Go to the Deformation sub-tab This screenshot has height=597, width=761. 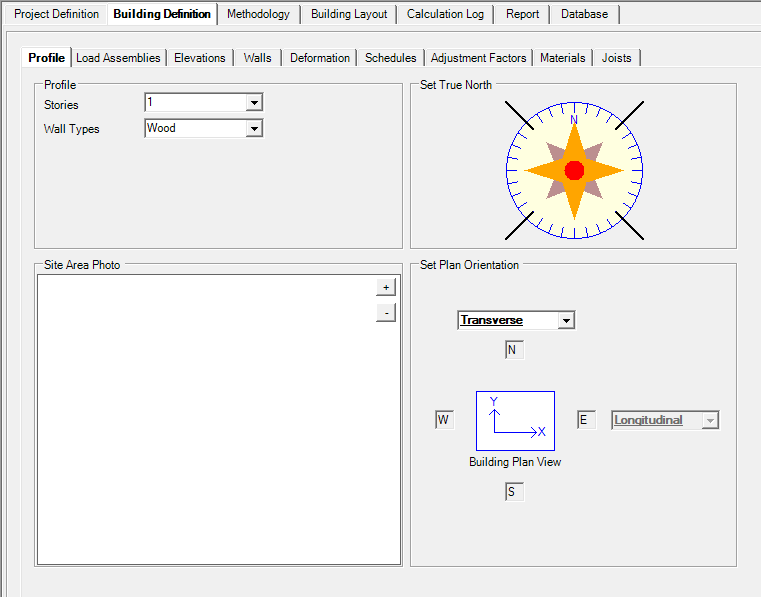[320, 58]
